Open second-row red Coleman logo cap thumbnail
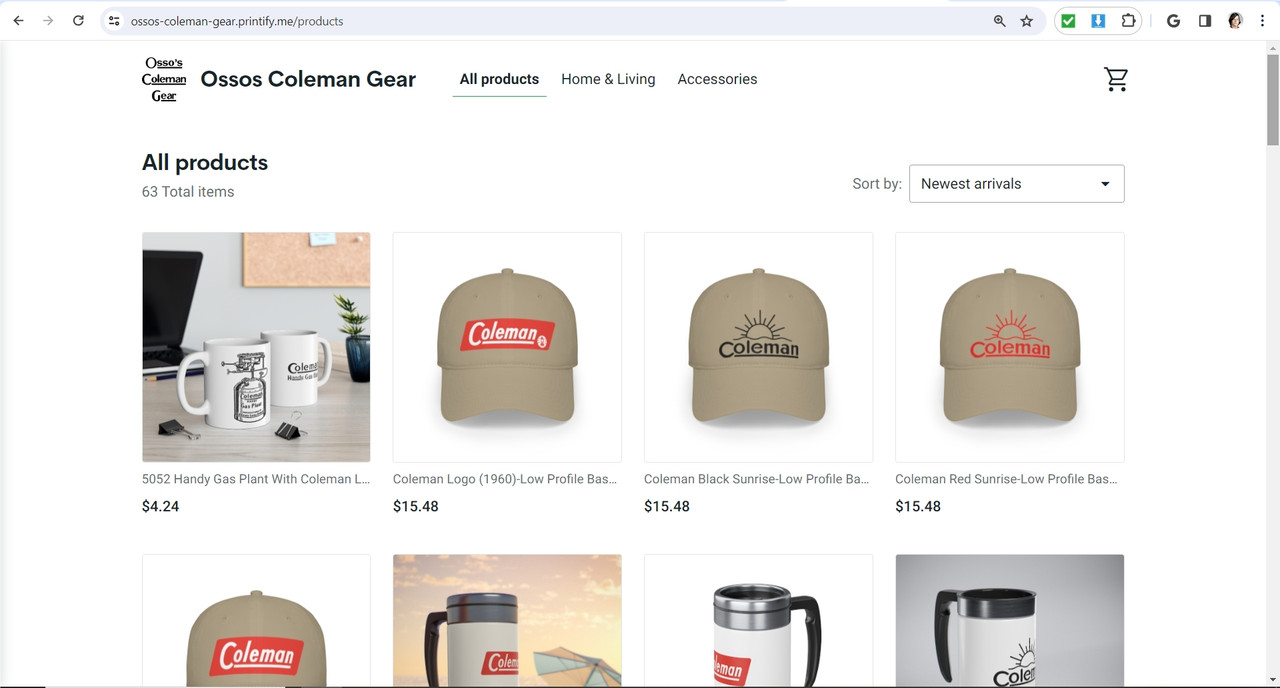Screen dimensions: 1280x688 256,620
